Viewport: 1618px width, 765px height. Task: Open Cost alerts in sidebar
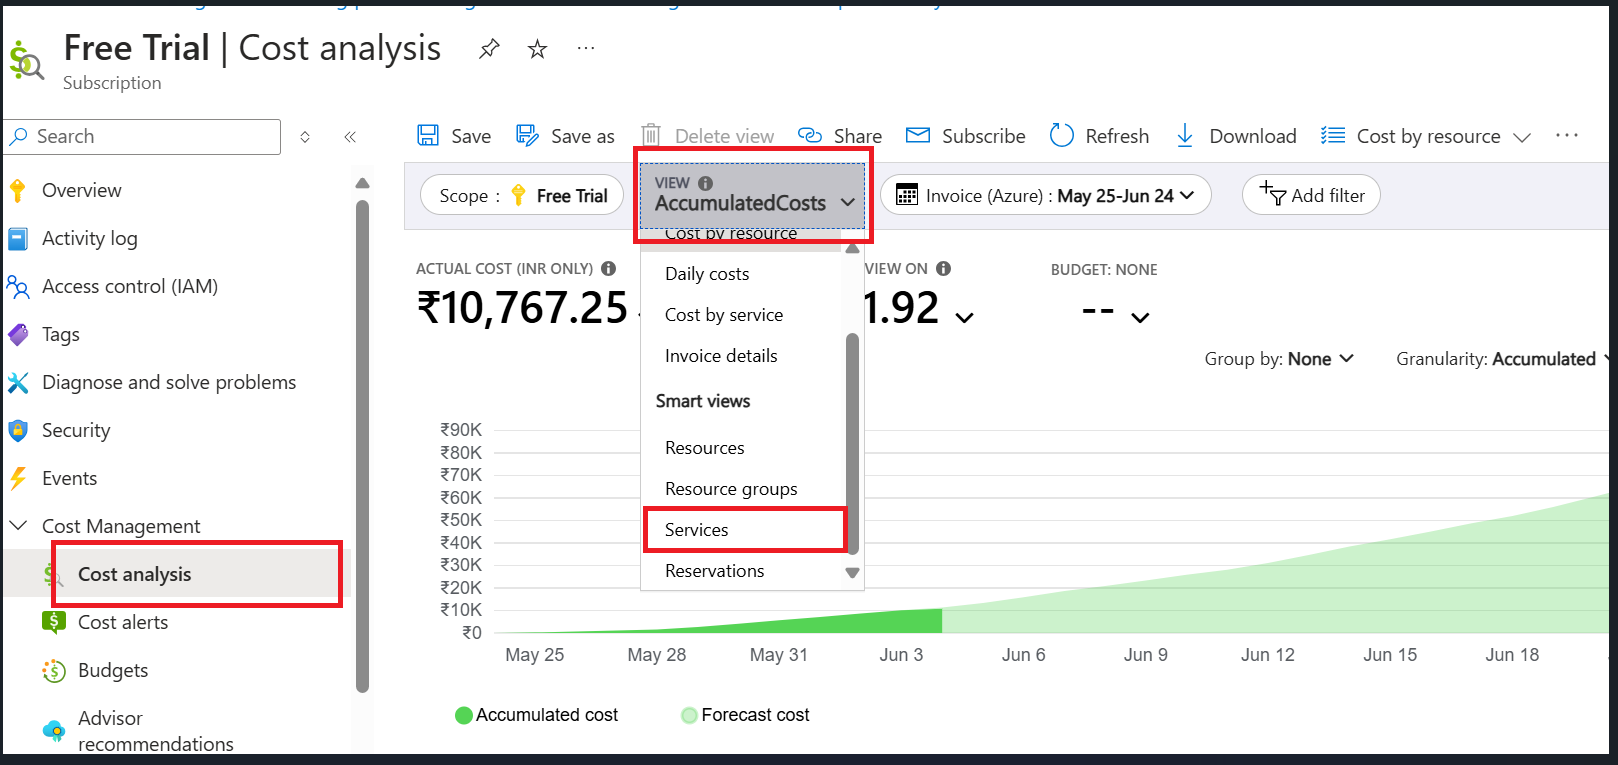[x=123, y=622]
